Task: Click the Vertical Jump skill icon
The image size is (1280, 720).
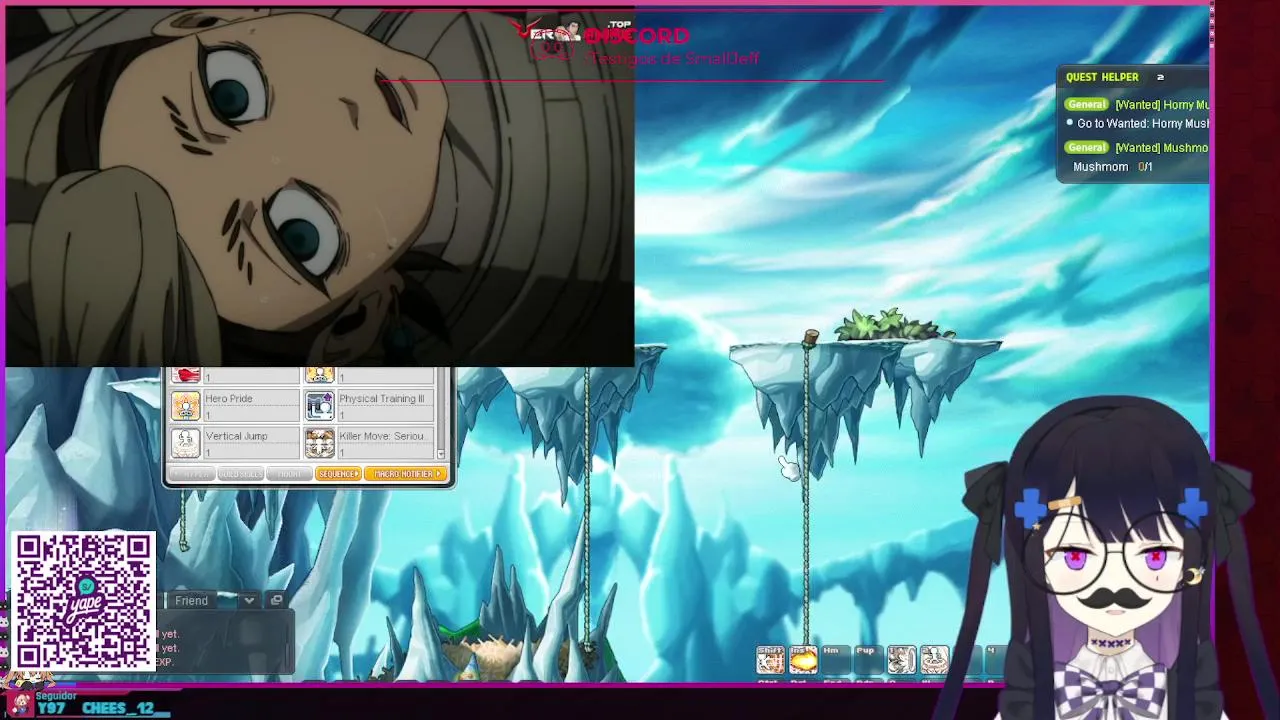Action: coord(186,443)
